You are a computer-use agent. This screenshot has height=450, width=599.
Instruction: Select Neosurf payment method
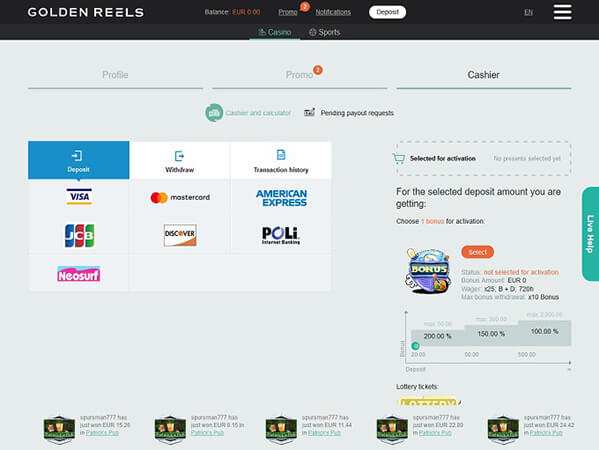79,274
